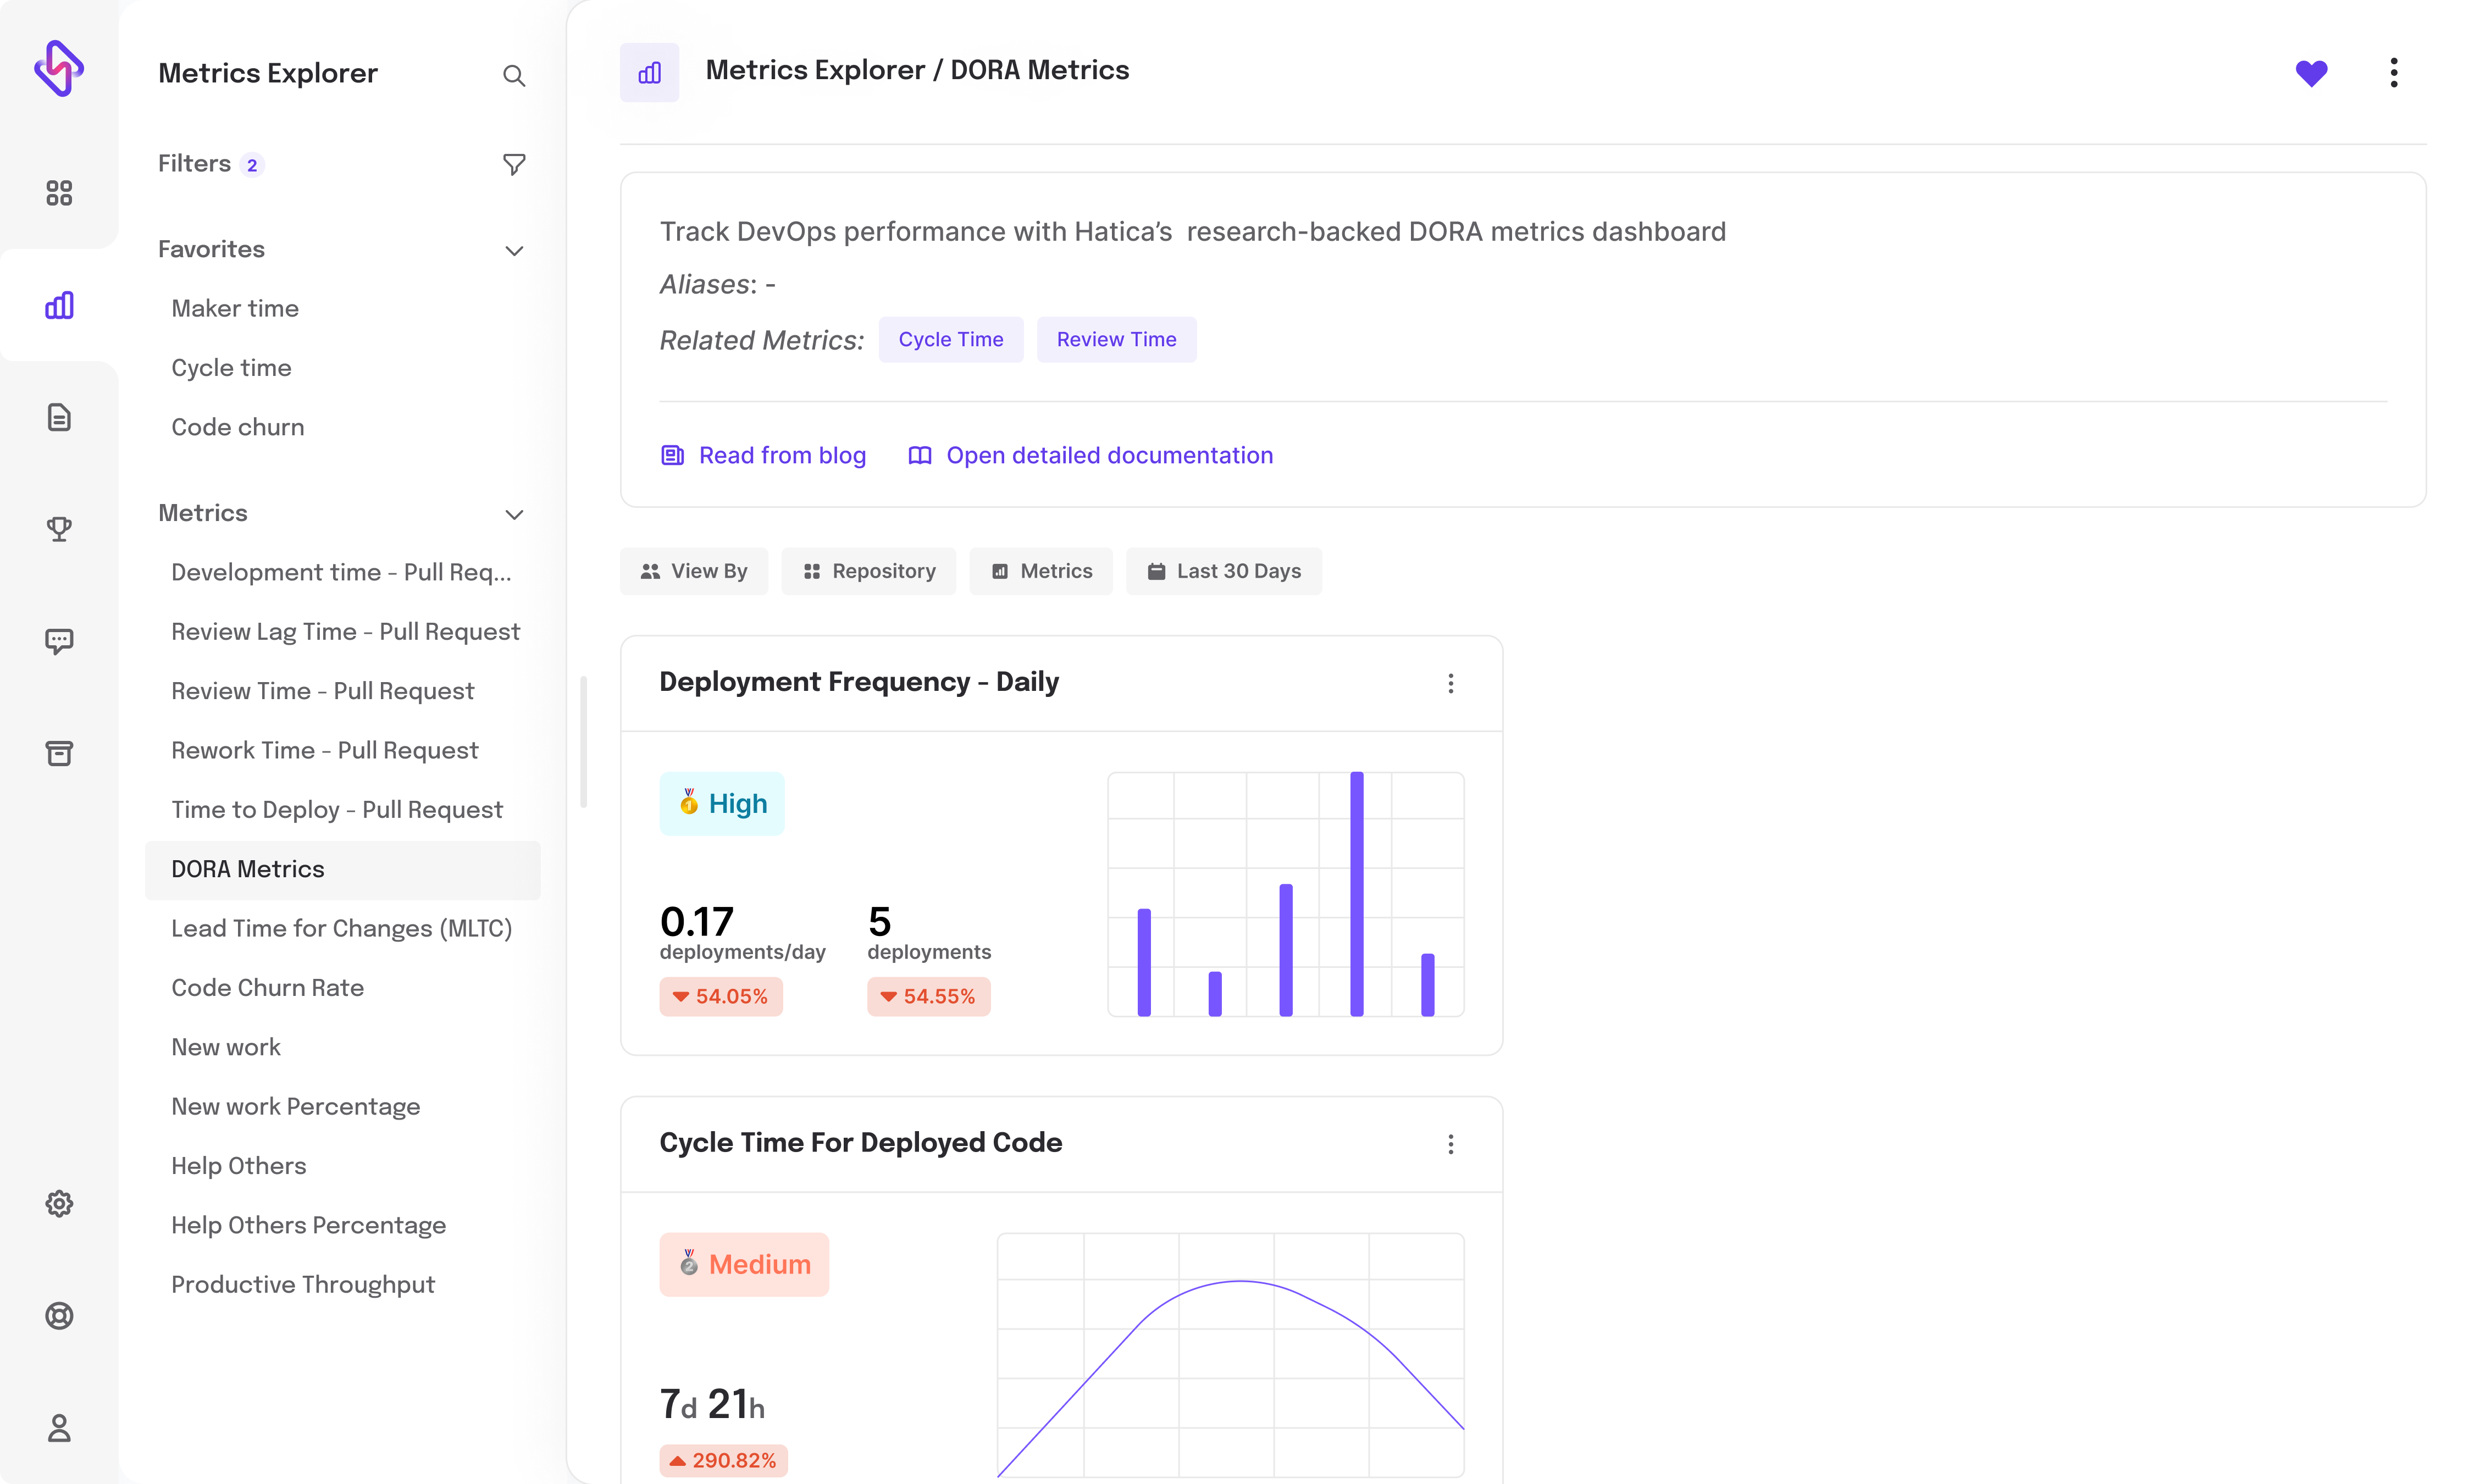
Task: Open Code churn favorite
Action: click(238, 427)
